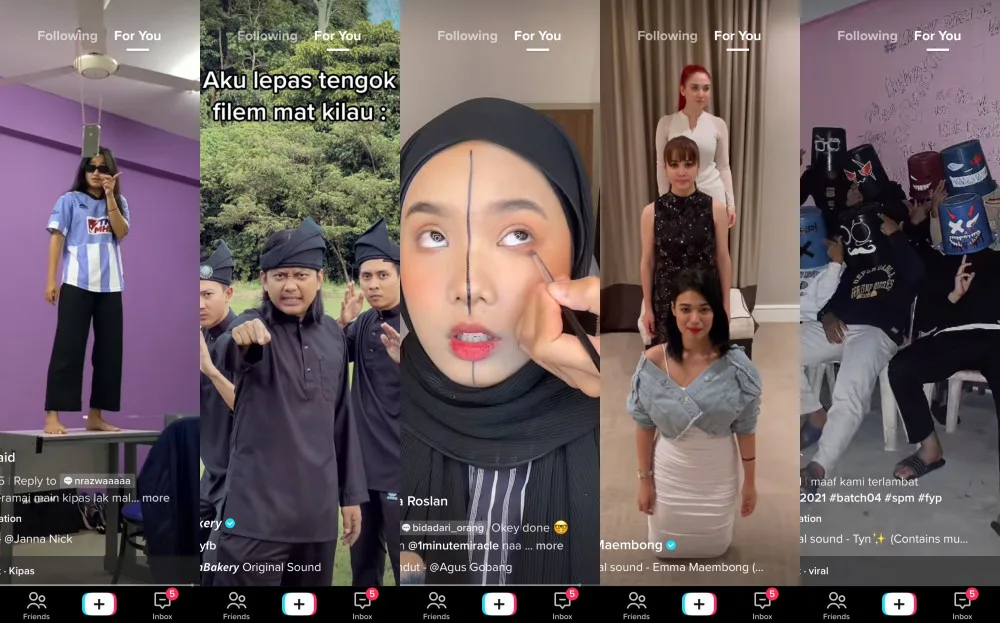1000x623 pixels.
Task: Switch to Following tab on the makeup video
Action: point(467,36)
